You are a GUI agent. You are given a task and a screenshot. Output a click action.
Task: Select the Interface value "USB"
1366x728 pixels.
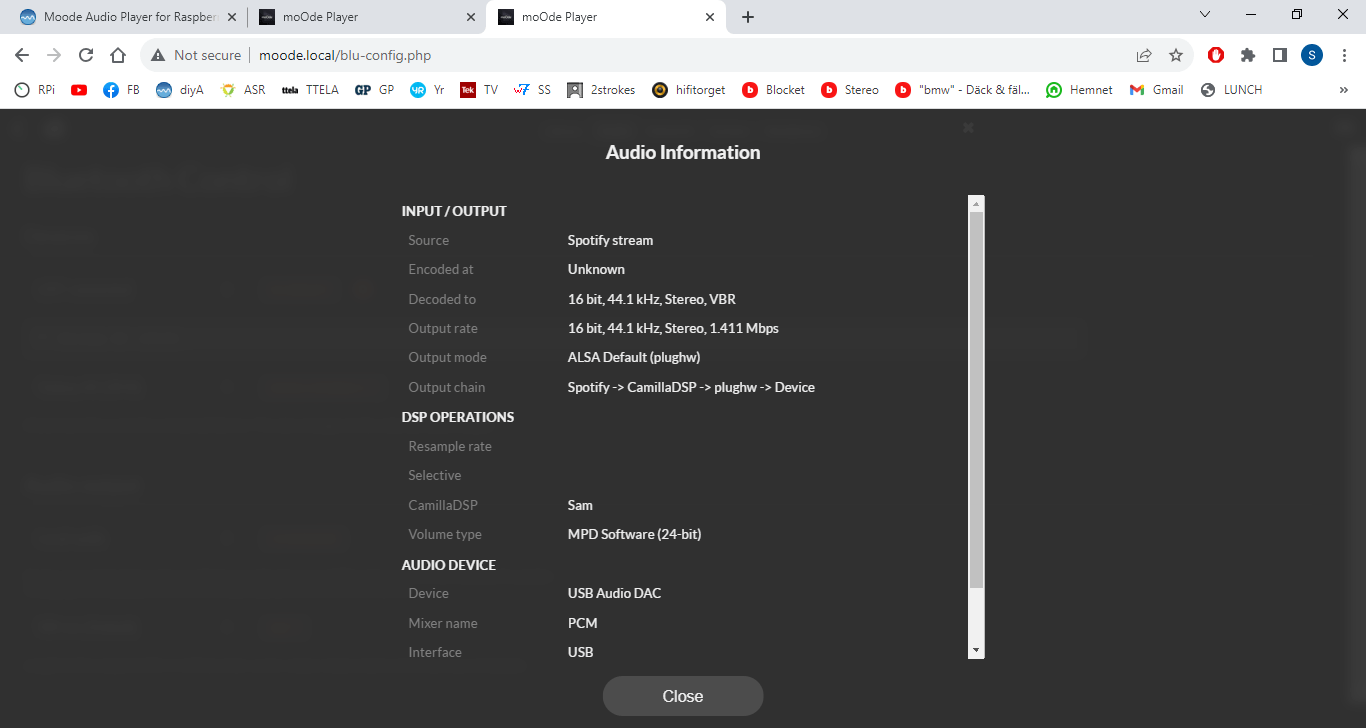click(x=580, y=652)
